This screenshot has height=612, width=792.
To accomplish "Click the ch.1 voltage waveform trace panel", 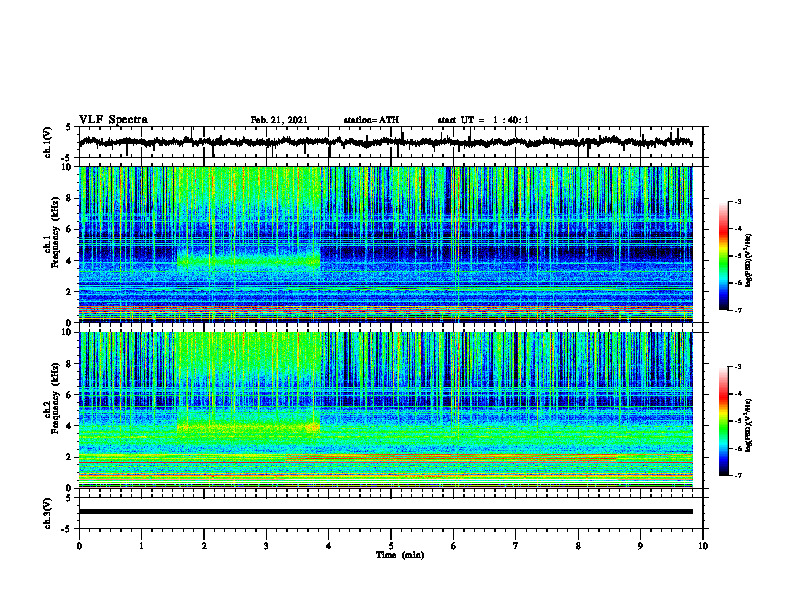I will [391, 142].
